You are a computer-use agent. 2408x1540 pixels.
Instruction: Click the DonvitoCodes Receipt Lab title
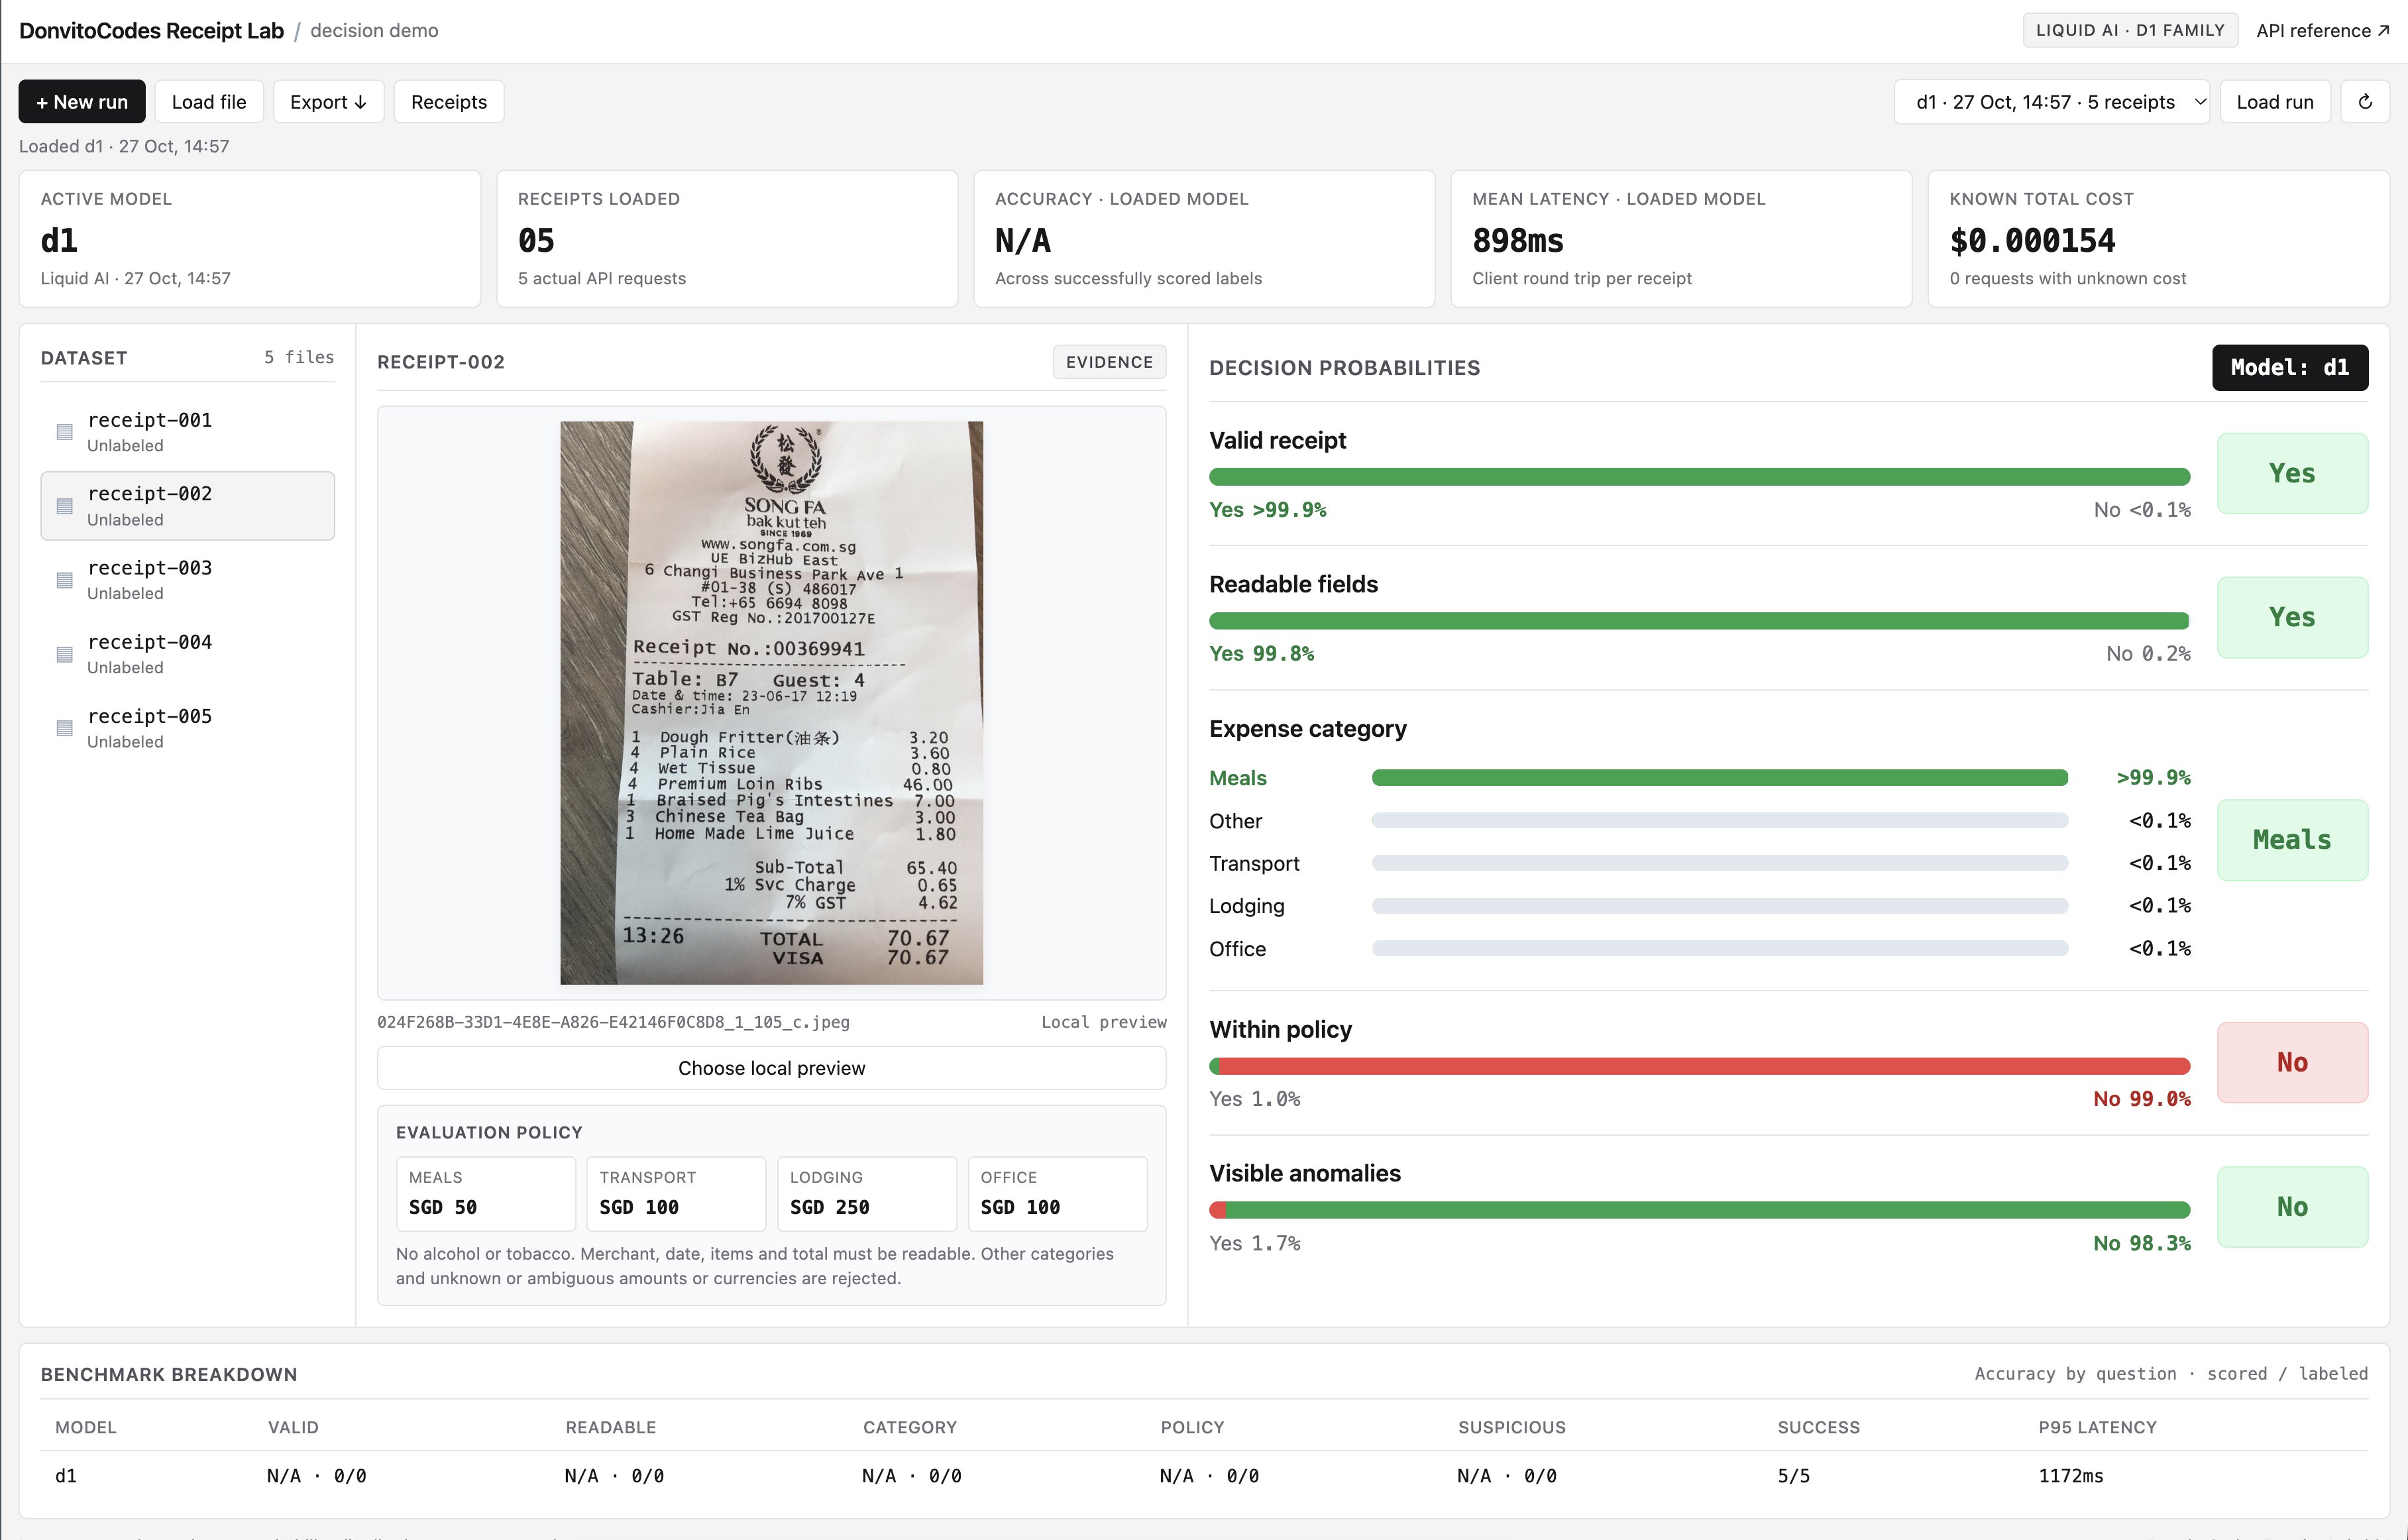(151, 31)
